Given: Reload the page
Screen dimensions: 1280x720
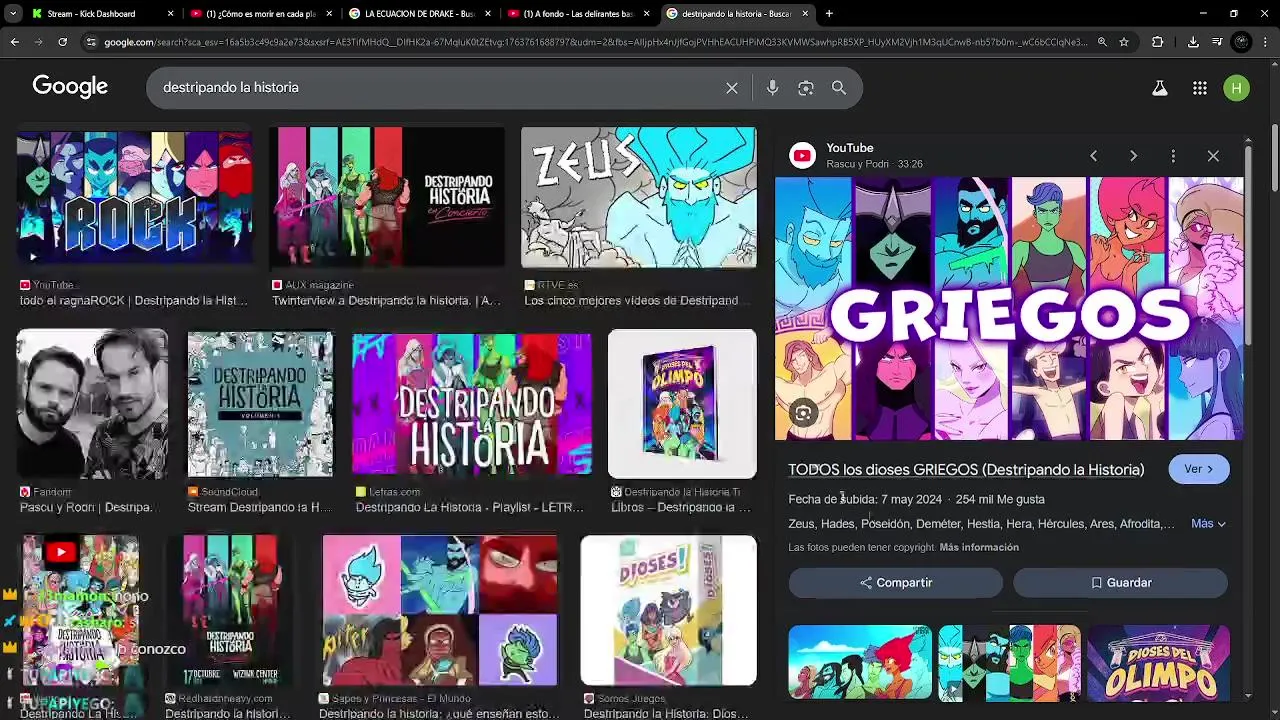Looking at the screenshot, I should pos(62,42).
